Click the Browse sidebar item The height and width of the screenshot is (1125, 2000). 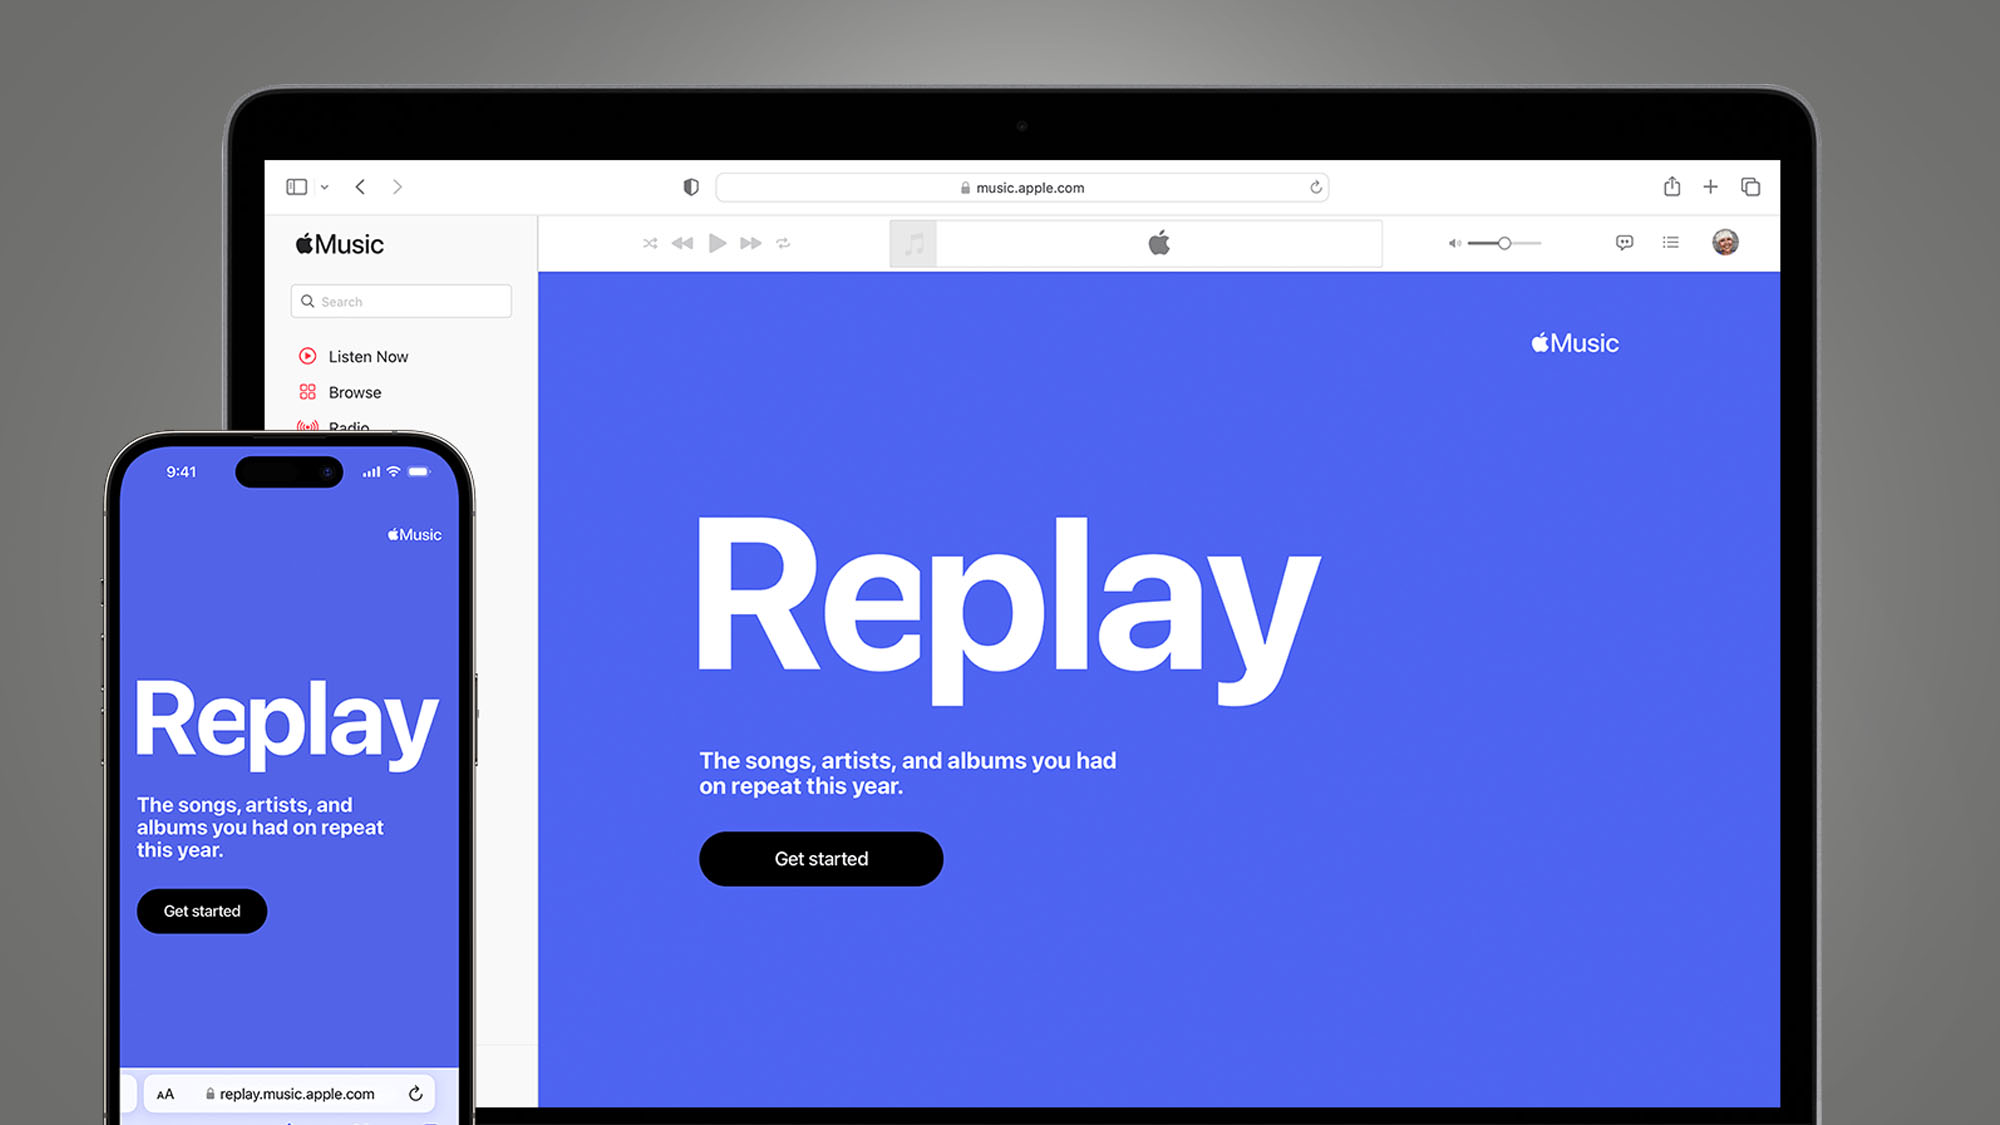[x=352, y=391]
